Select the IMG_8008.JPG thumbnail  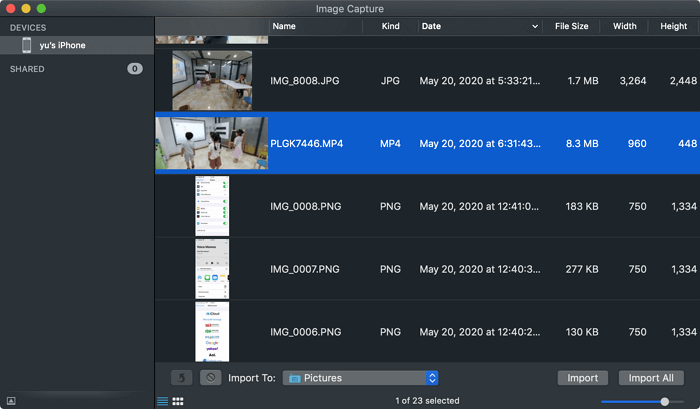tap(211, 80)
